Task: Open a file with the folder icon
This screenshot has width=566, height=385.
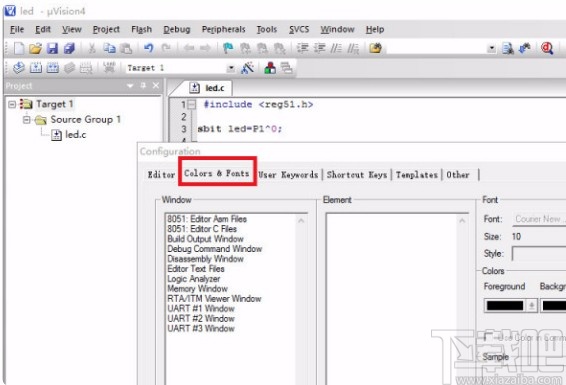Action: coord(35,48)
